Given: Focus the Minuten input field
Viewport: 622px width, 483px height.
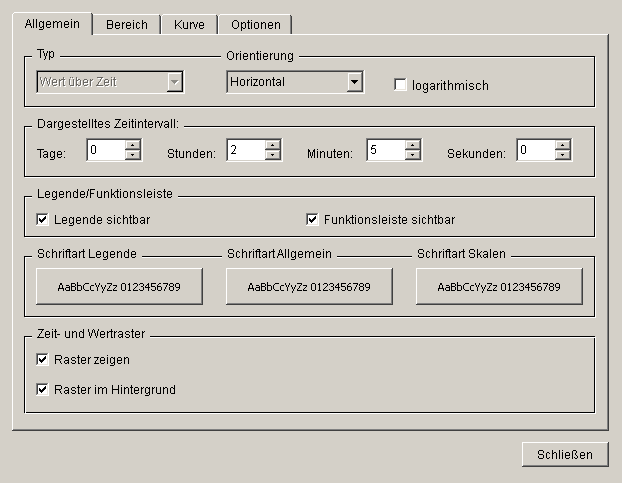Looking at the screenshot, I should tap(385, 150).
